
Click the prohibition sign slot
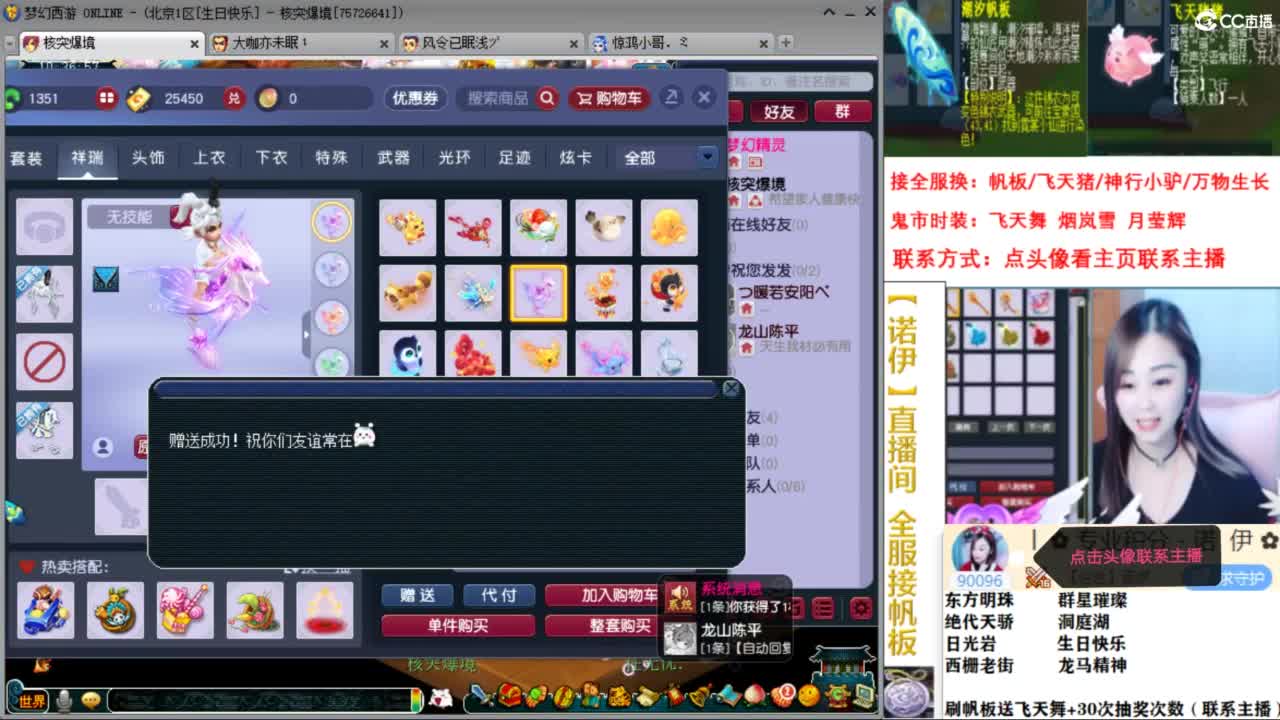(x=45, y=362)
